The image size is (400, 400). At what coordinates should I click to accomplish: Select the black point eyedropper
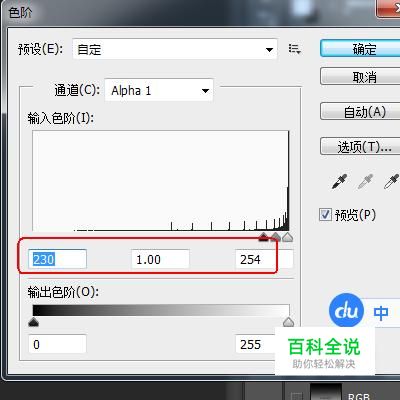340,181
